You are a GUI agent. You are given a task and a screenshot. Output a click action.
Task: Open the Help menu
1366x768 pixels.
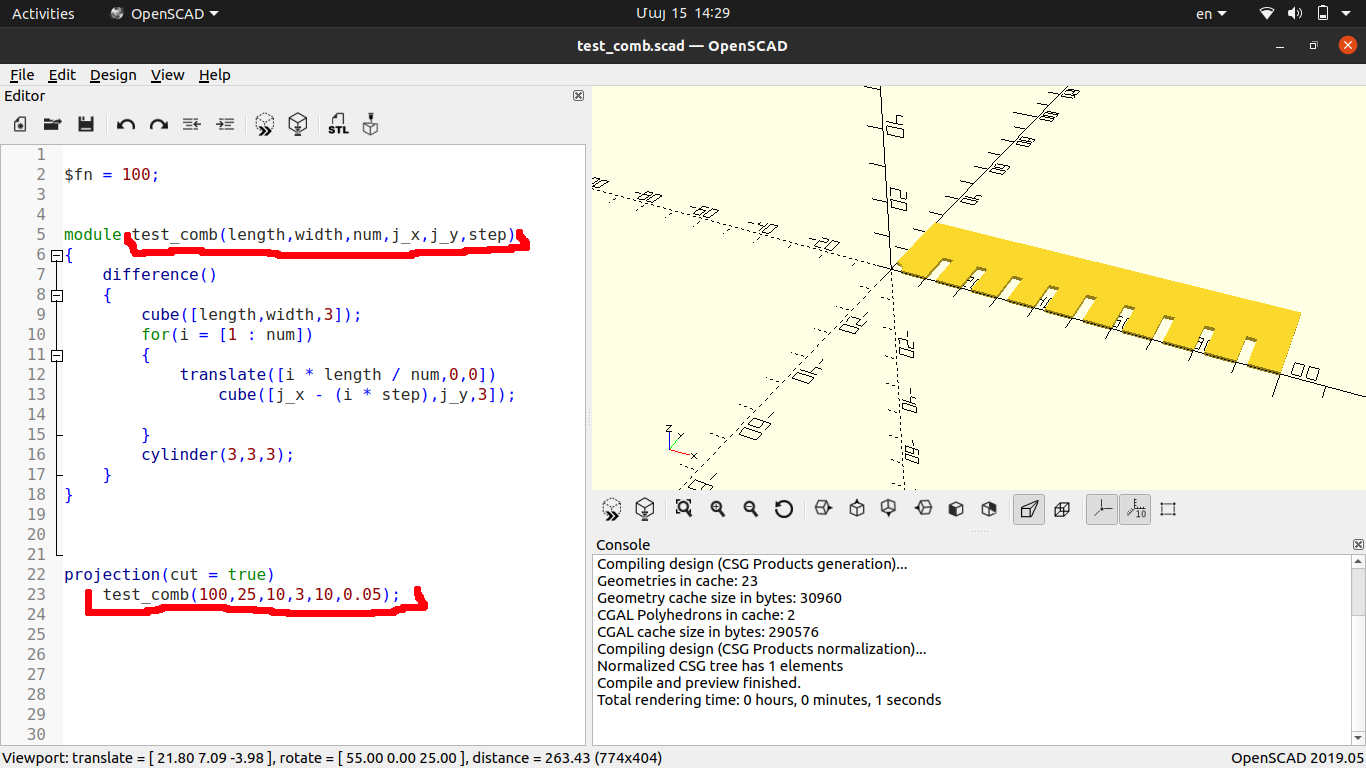(214, 75)
